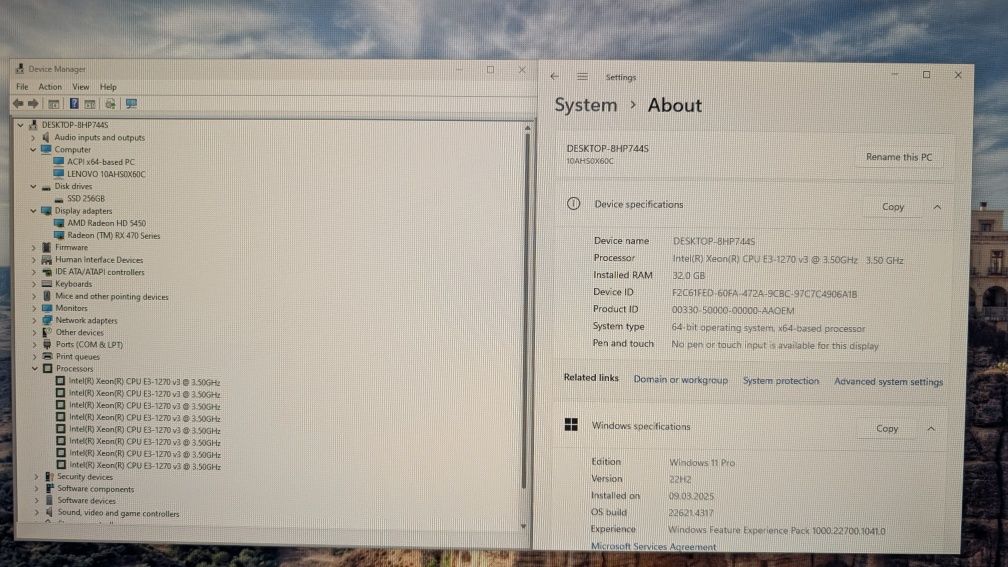Click the Device specifications info icon
Screen dimensions: 1008x567
pyautogui.click(x=573, y=204)
